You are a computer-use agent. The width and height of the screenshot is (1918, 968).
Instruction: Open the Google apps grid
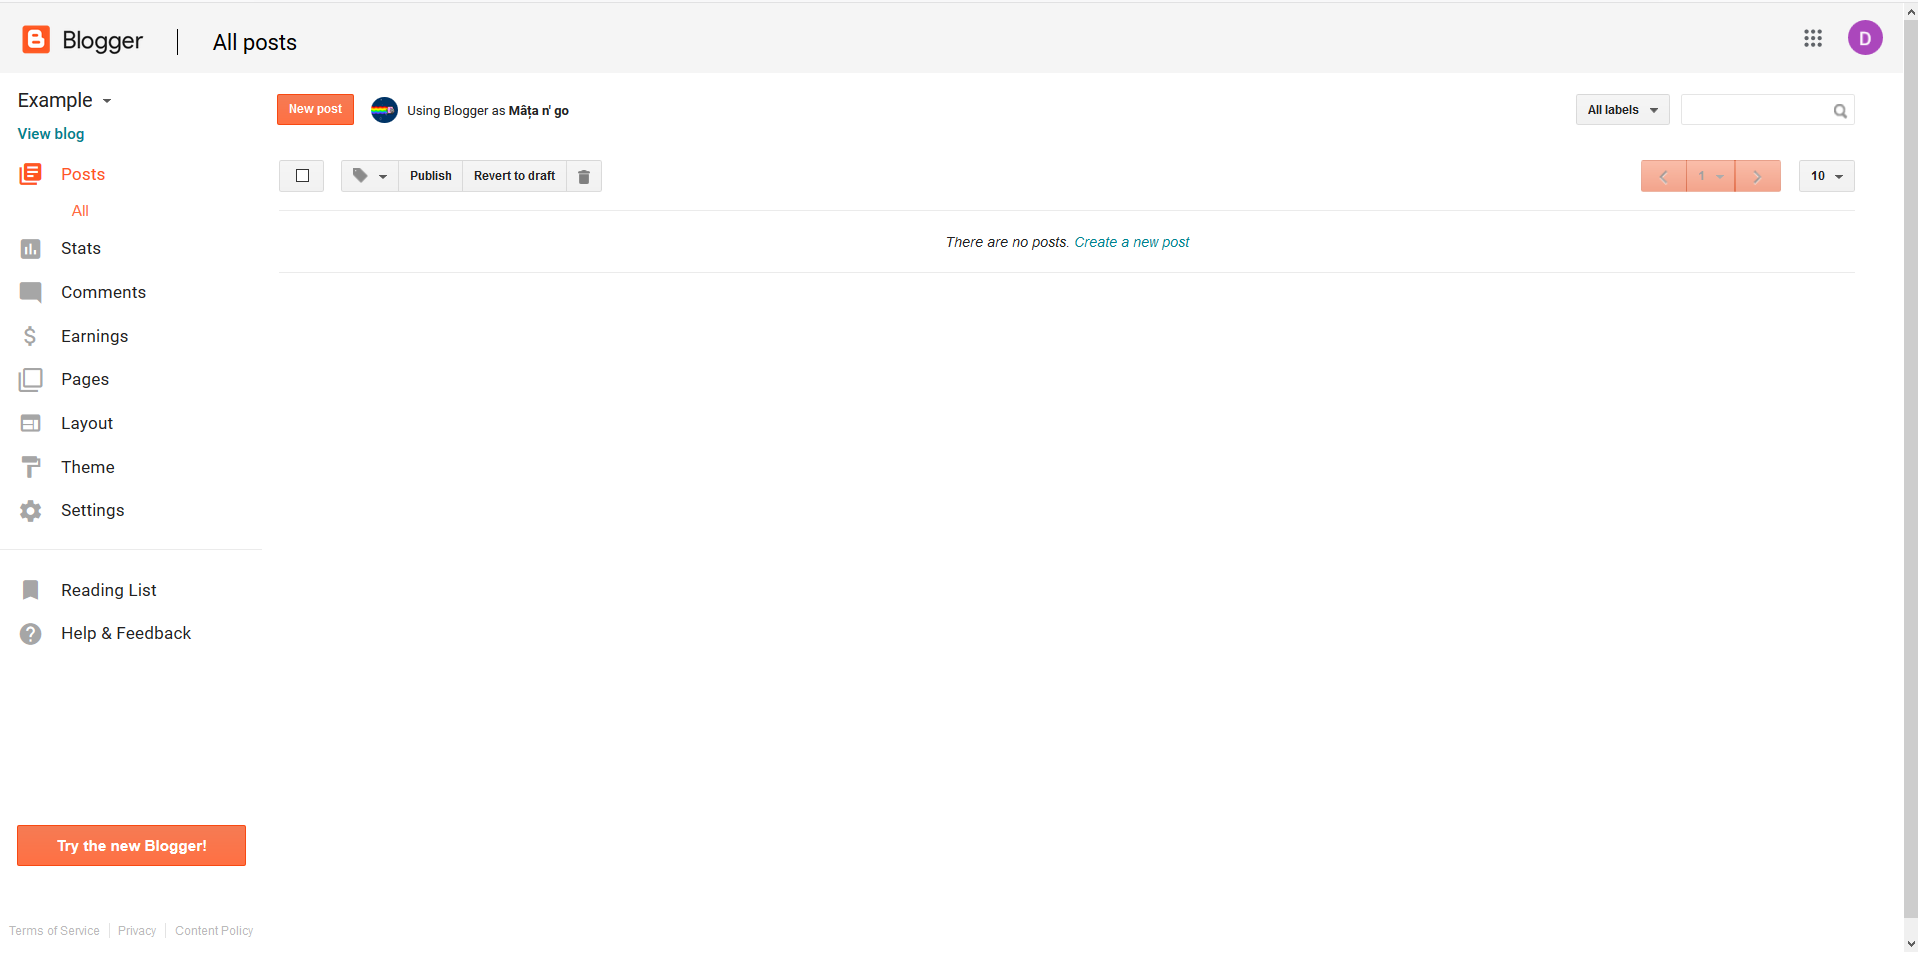[1813, 38]
